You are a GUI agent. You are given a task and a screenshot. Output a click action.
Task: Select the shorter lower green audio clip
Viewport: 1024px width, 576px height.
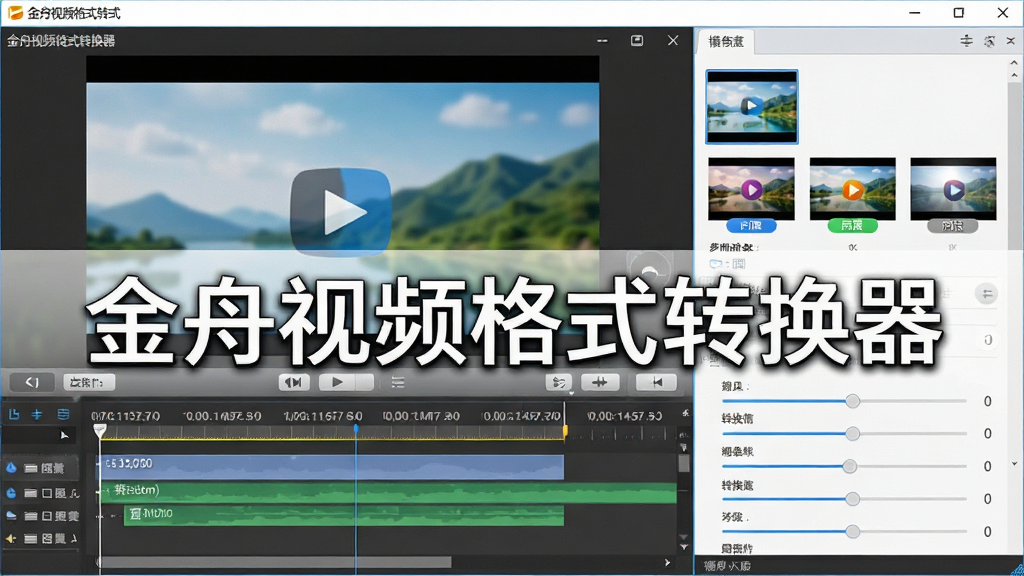click(x=344, y=515)
